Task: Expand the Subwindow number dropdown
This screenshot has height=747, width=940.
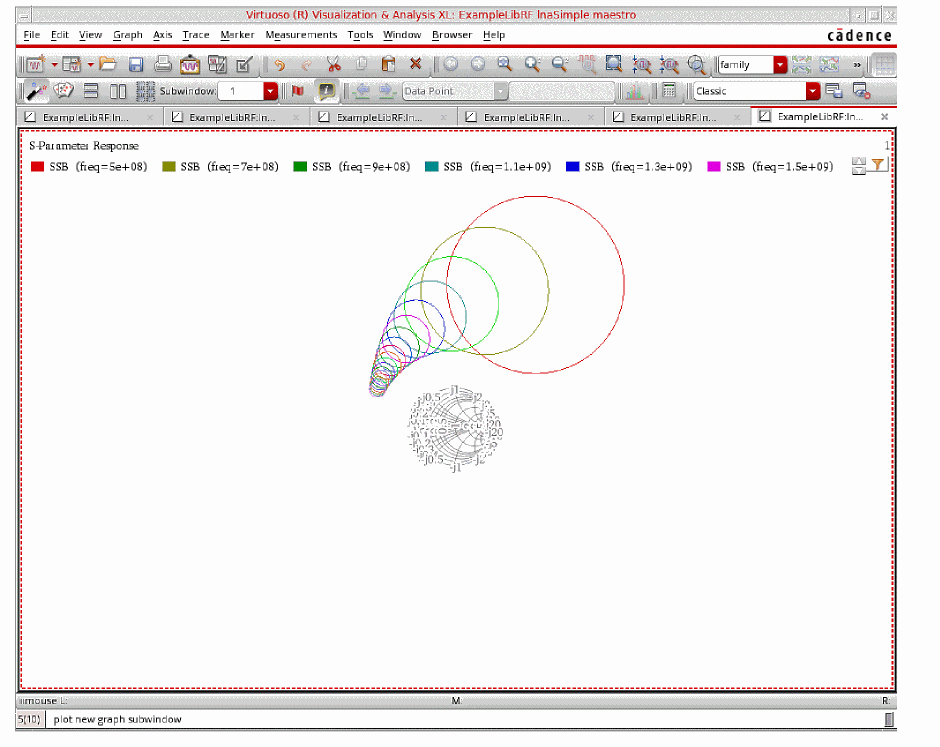Action: coord(270,91)
